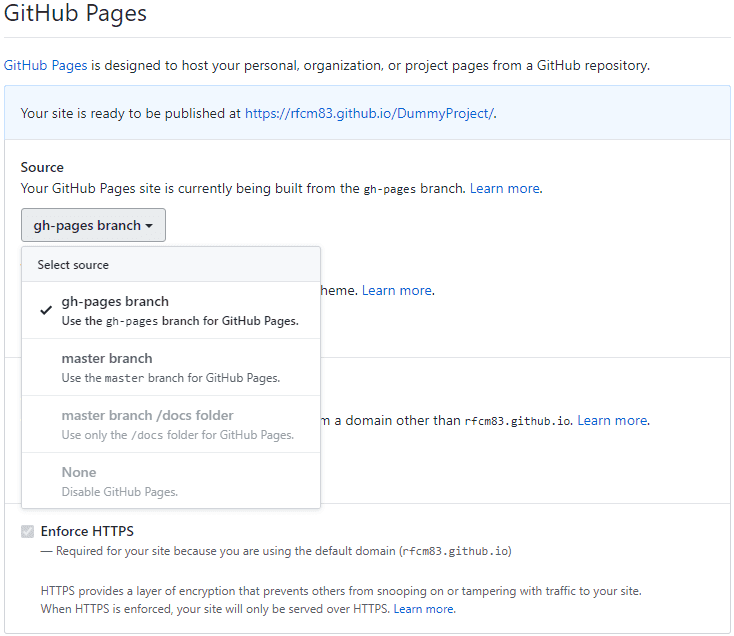Visit the rfcm83.github.io/DummyProject site URL
The height and width of the screenshot is (636, 734).
click(x=370, y=113)
